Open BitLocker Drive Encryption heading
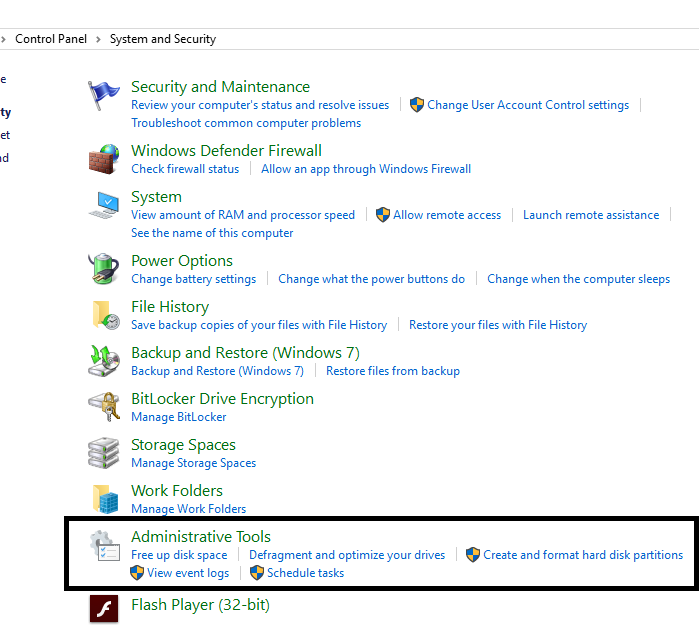Screen dimensions: 699x633 point(222,399)
